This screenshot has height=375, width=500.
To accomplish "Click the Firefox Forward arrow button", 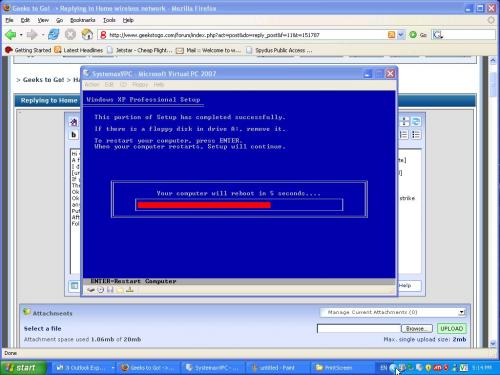I will 32,34.
